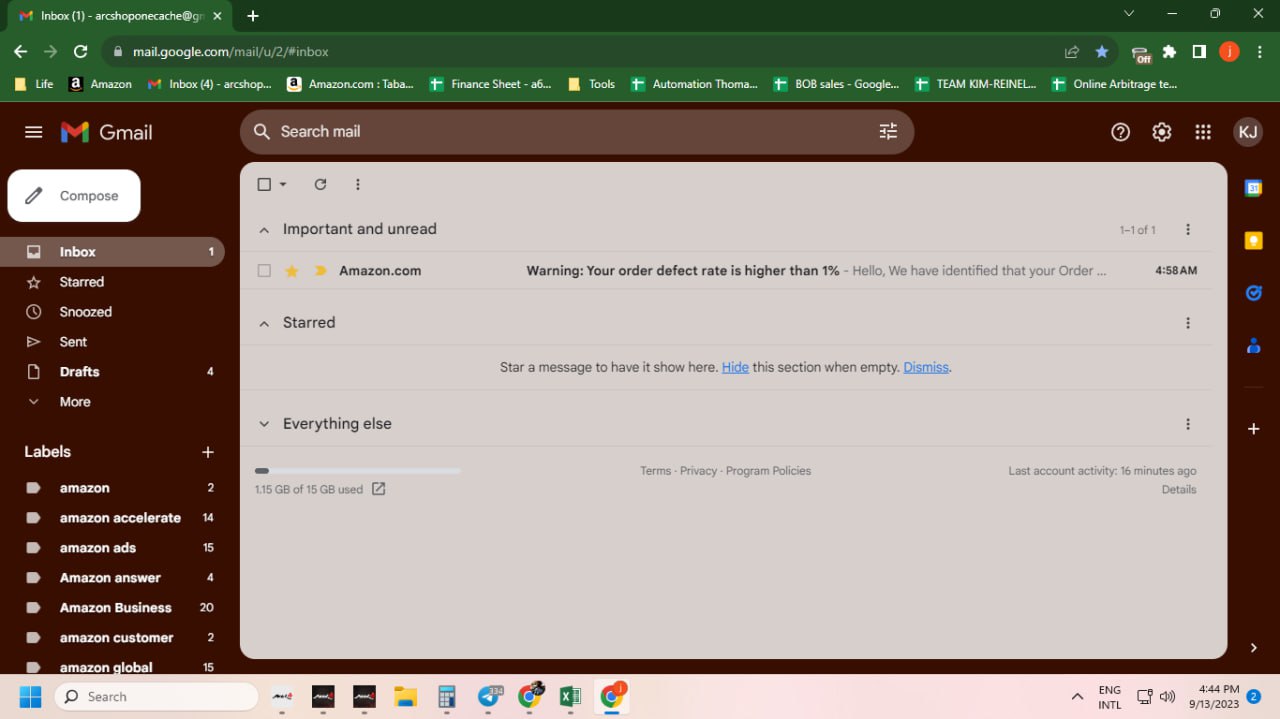Open the Drafts folder
1280x719 pixels.
tap(112, 372)
